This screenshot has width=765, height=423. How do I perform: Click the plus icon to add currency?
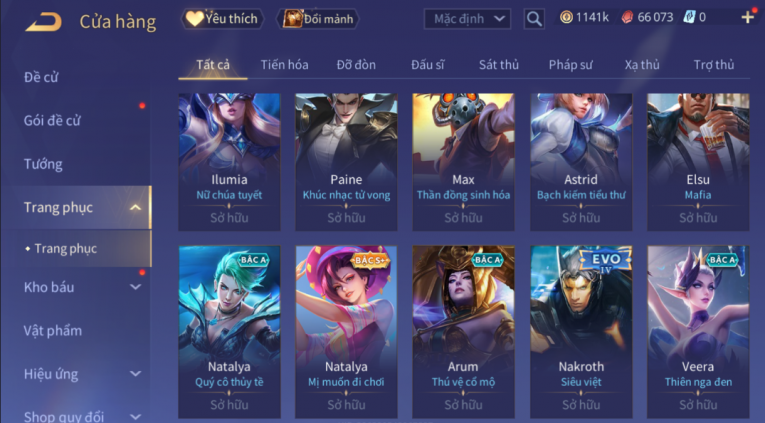pos(747,18)
